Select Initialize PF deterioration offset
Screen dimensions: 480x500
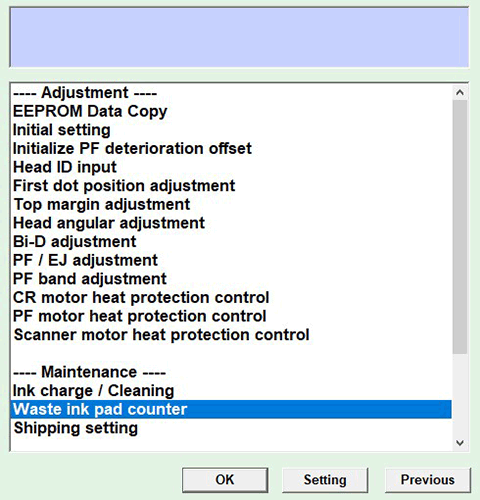[x=132, y=148]
